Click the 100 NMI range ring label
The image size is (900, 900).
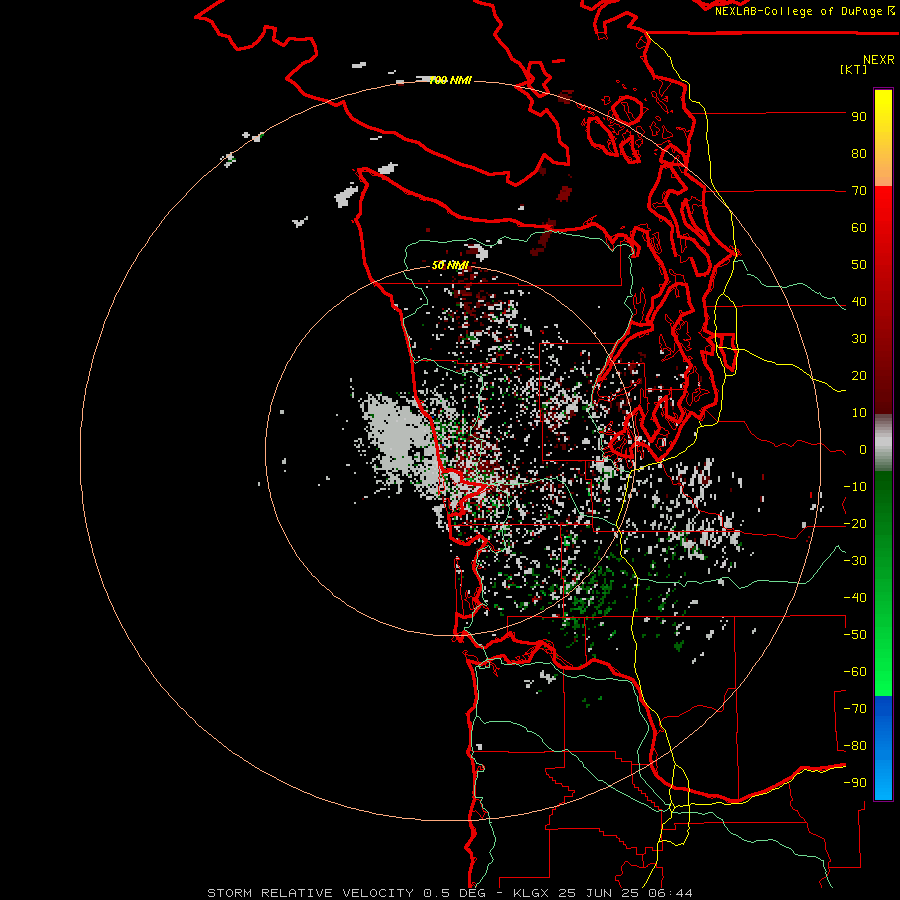pos(451,80)
